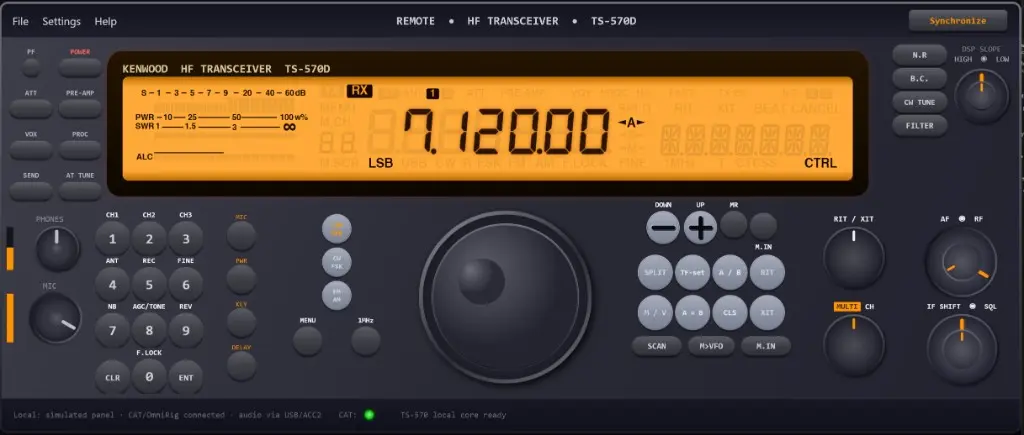Click the Synchronize button
This screenshot has width=1024, height=435.
pos(958,21)
